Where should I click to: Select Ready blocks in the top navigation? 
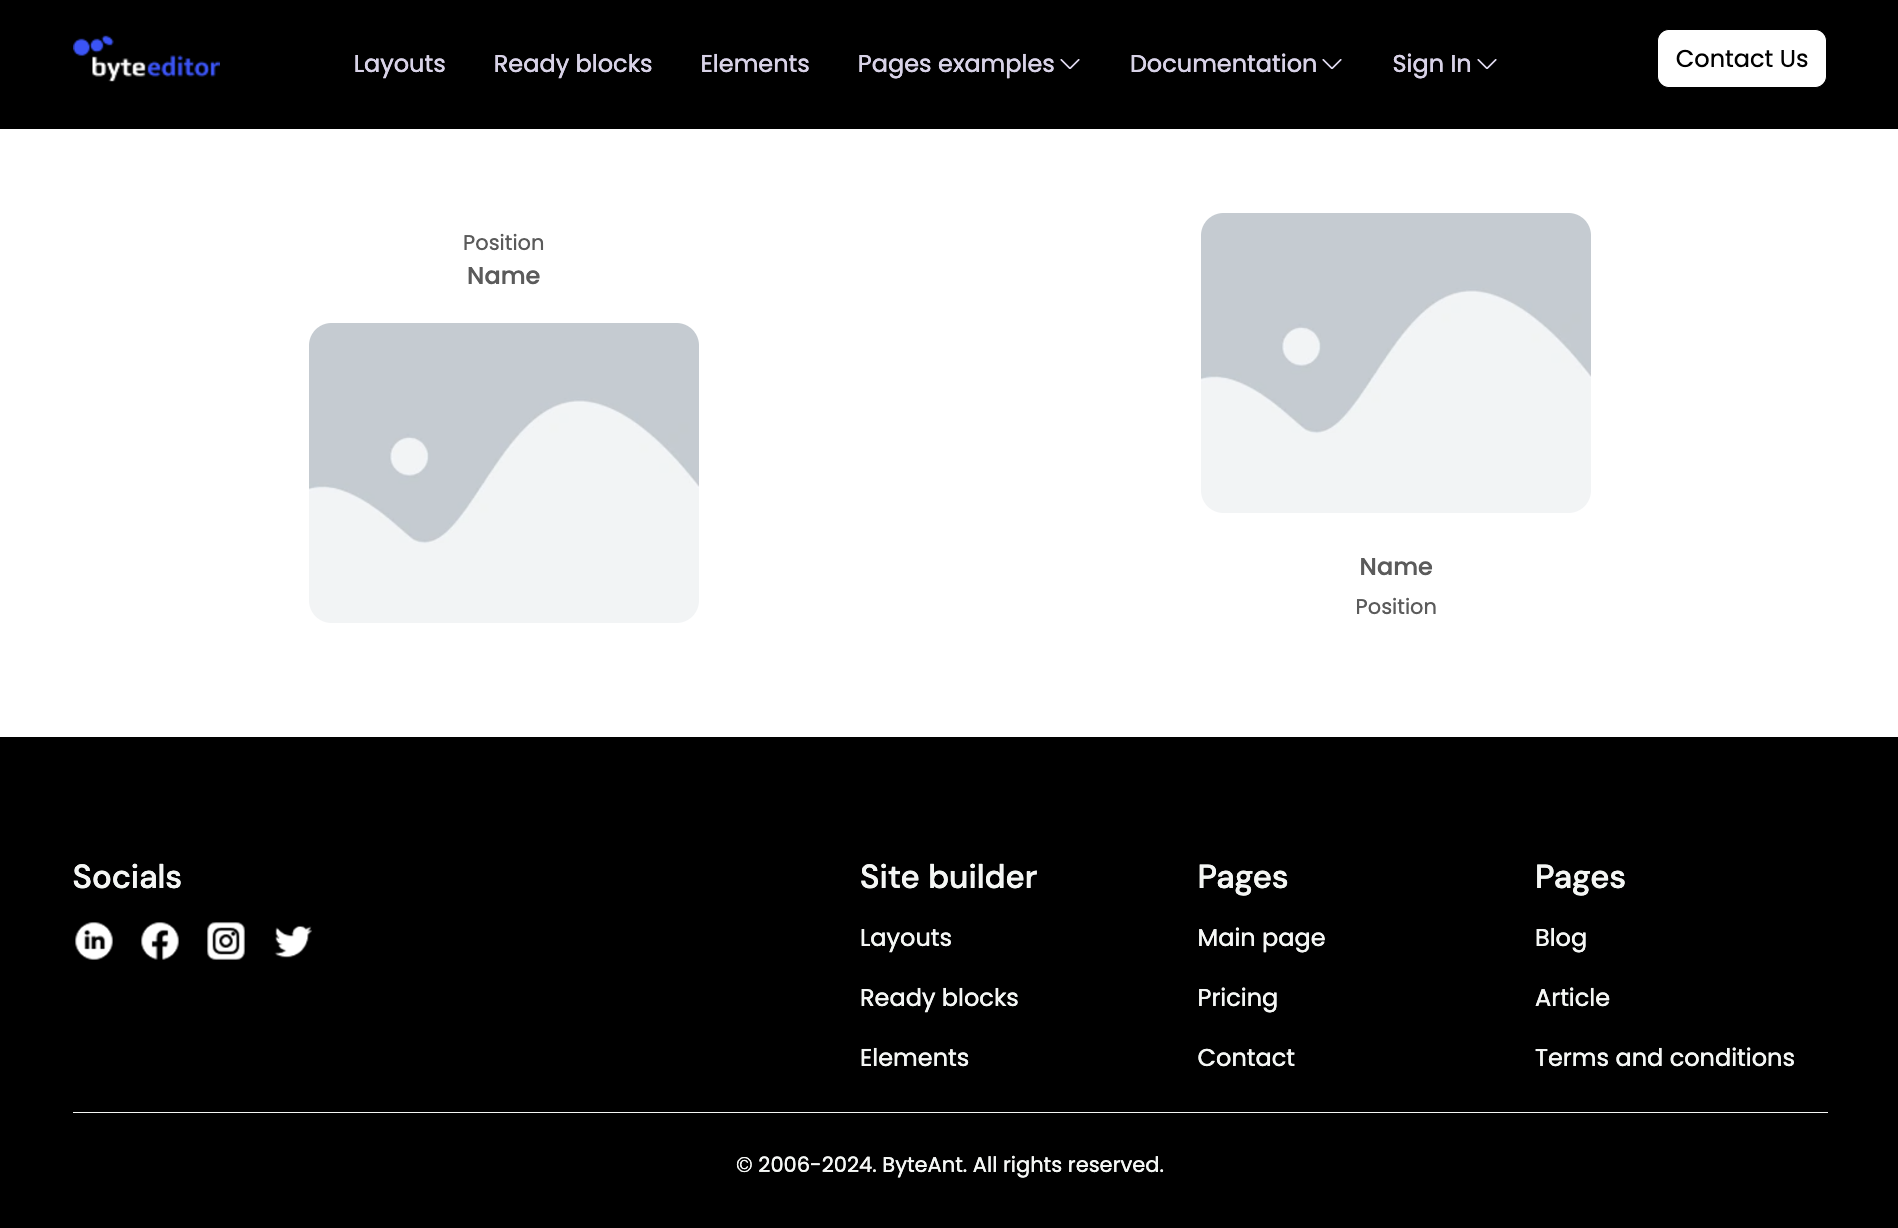pyautogui.click(x=572, y=64)
